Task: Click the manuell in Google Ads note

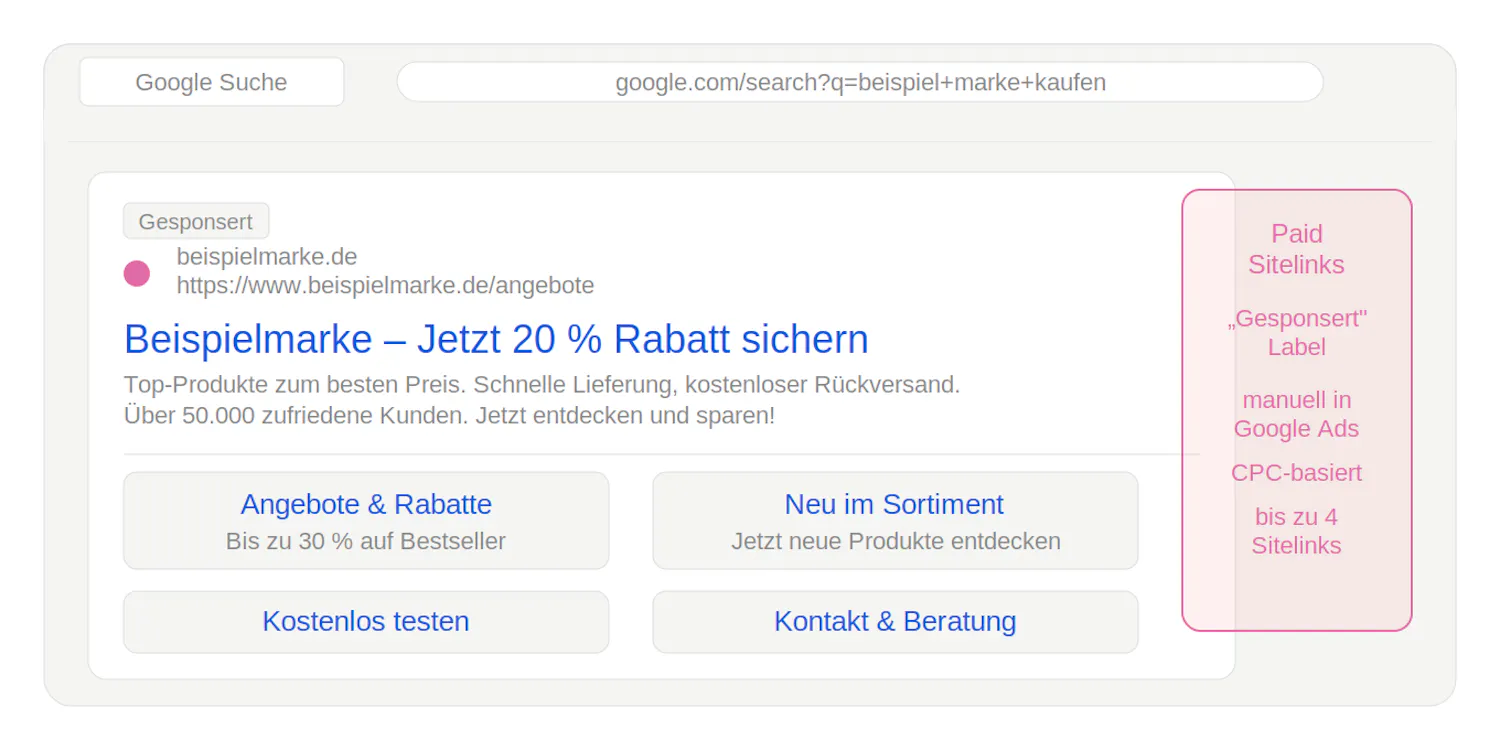Action: click(x=1296, y=414)
